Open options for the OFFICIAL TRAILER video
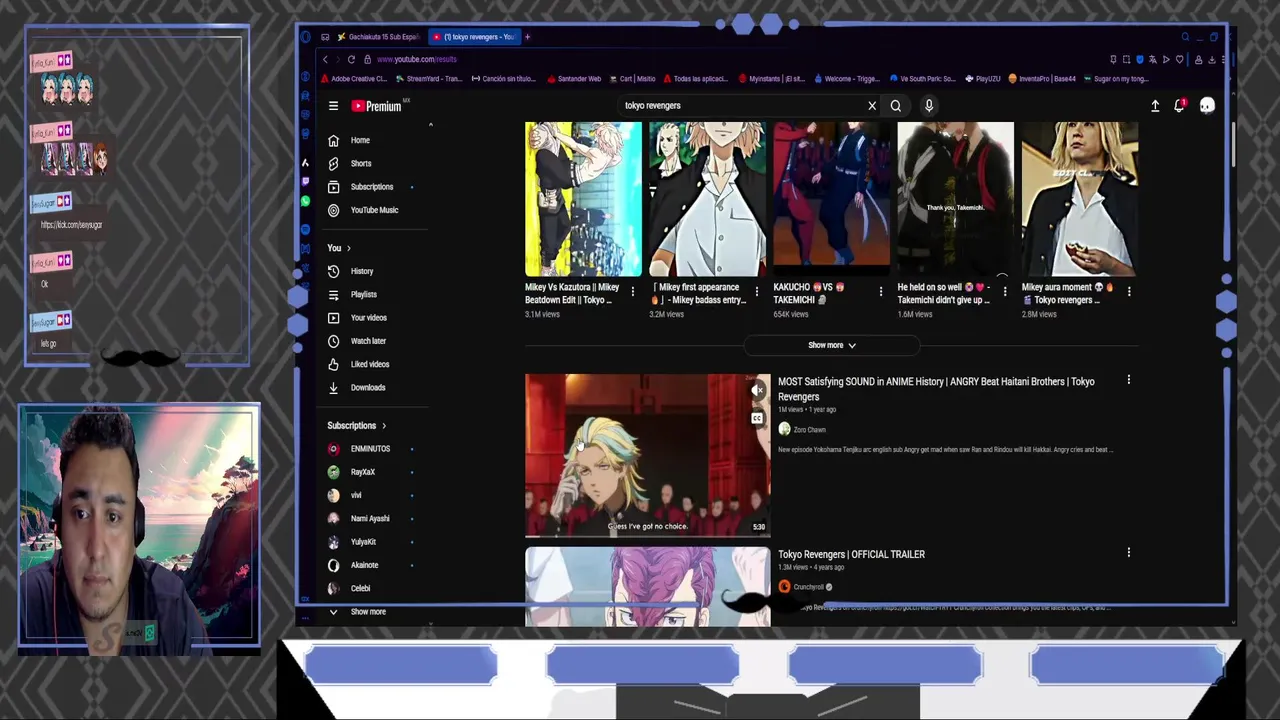Image resolution: width=1280 pixels, height=720 pixels. coord(1129,552)
